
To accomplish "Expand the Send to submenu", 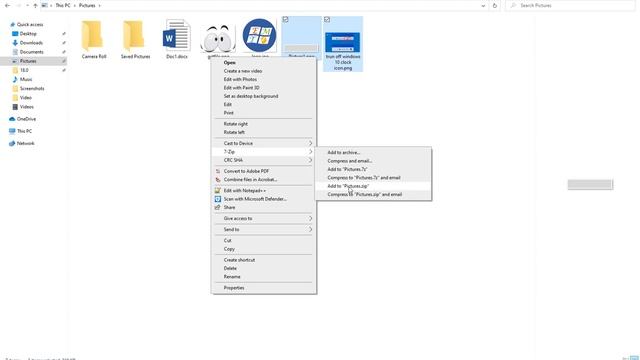I will point(264,229).
